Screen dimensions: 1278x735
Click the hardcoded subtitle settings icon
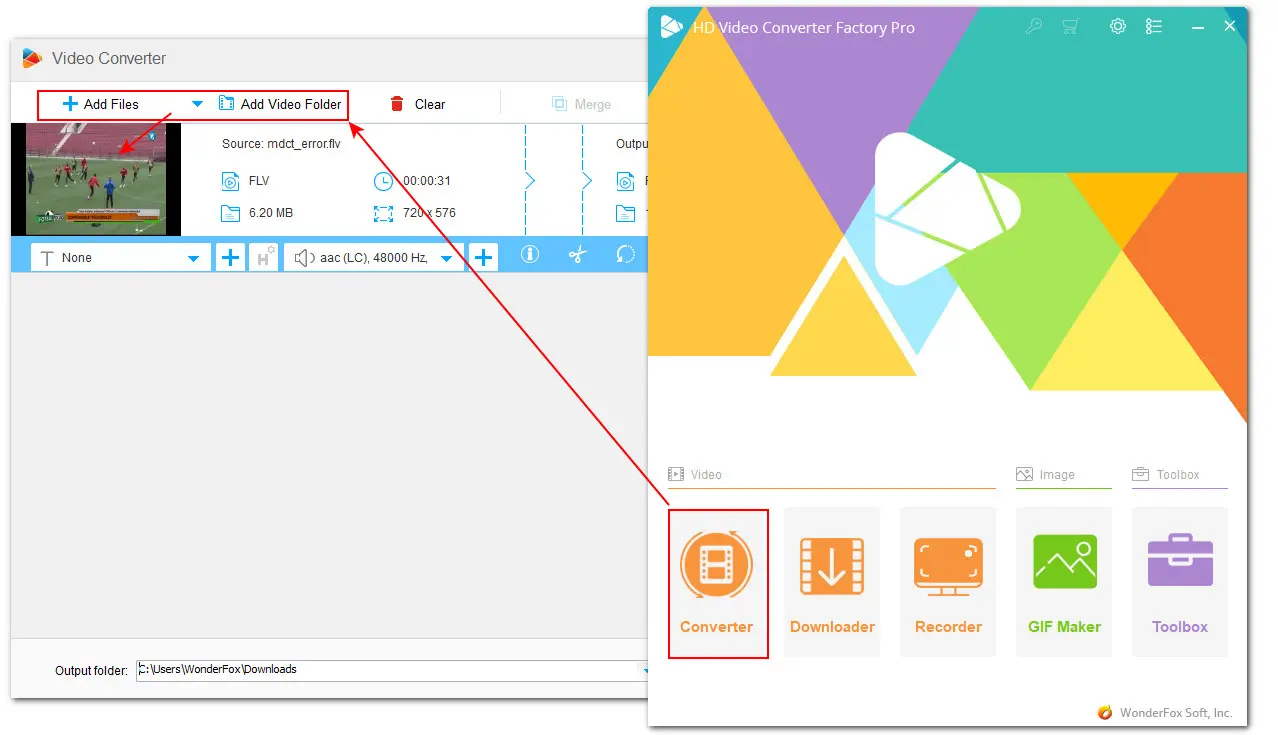point(265,258)
